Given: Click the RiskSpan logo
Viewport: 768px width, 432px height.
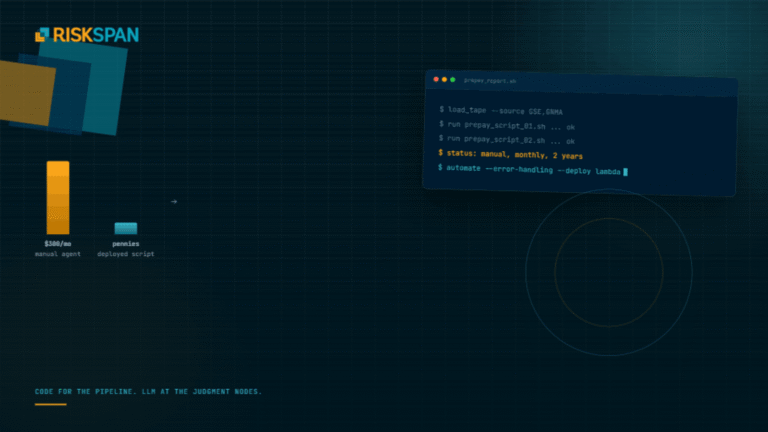Looking at the screenshot, I should click(87, 35).
